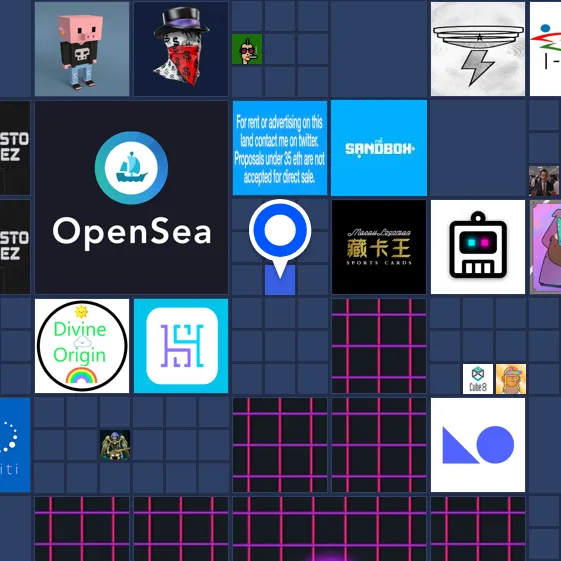This screenshot has height=561, width=561.
Task: Open the purple cloaked character tile
Action: [x=546, y=247]
